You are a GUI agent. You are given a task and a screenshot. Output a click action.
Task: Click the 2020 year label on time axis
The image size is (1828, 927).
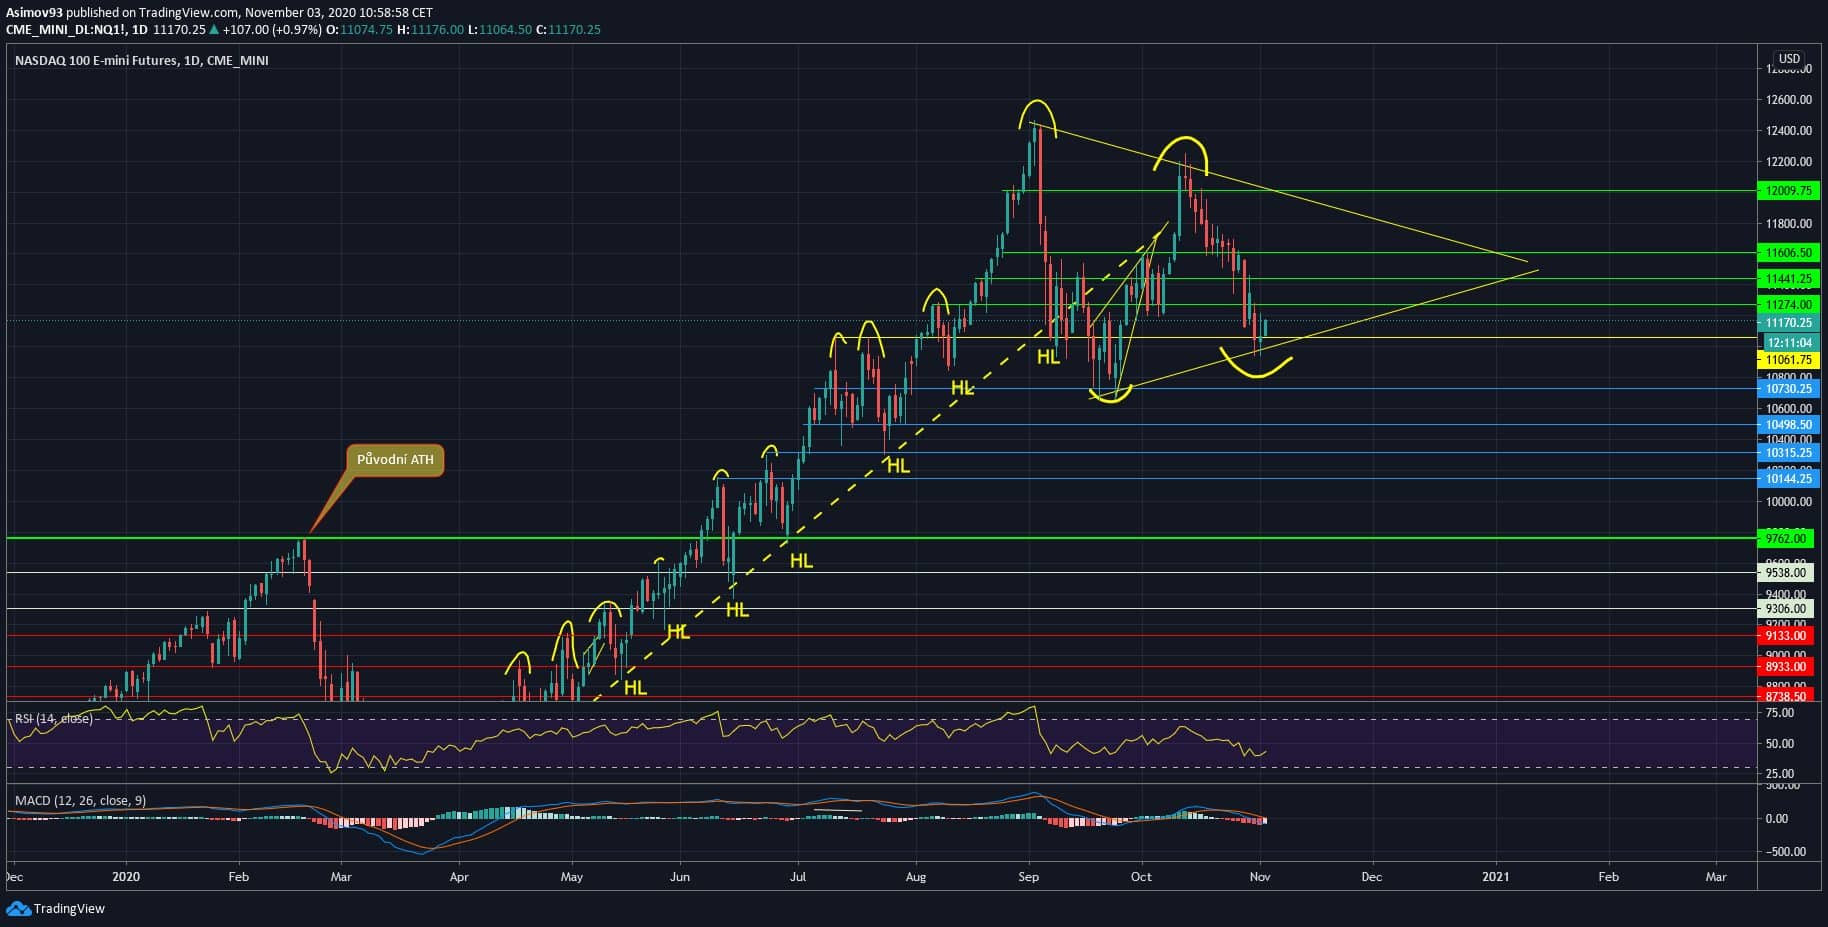pyautogui.click(x=127, y=877)
